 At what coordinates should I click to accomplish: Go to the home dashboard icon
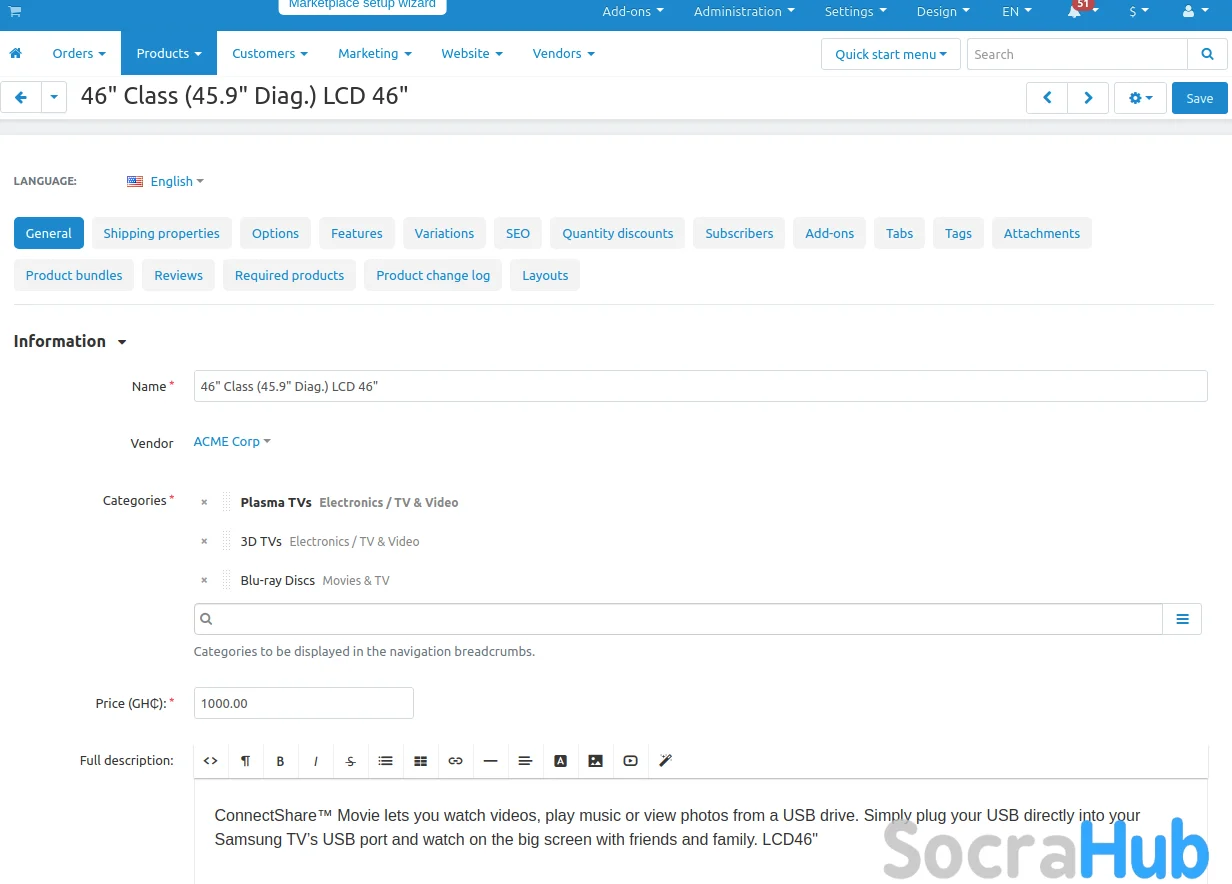coord(16,53)
